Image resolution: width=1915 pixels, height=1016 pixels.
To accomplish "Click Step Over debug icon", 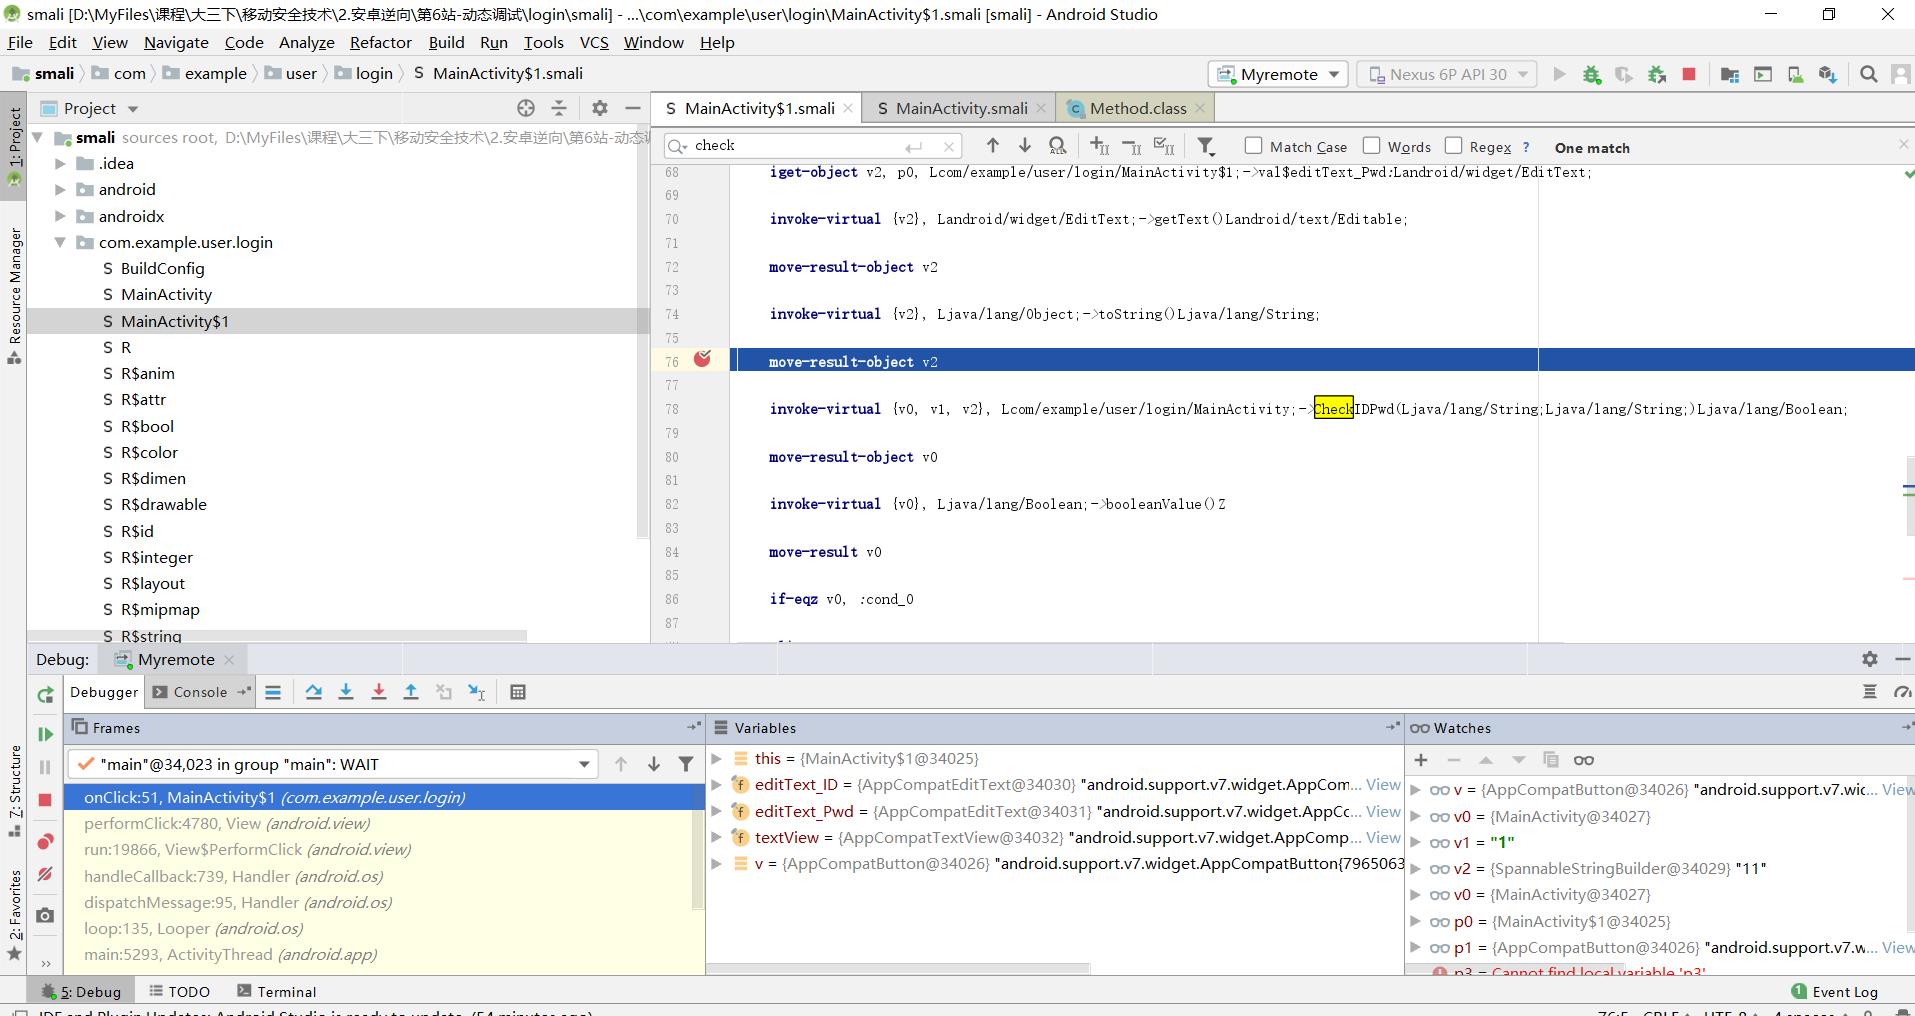I will click(x=313, y=692).
